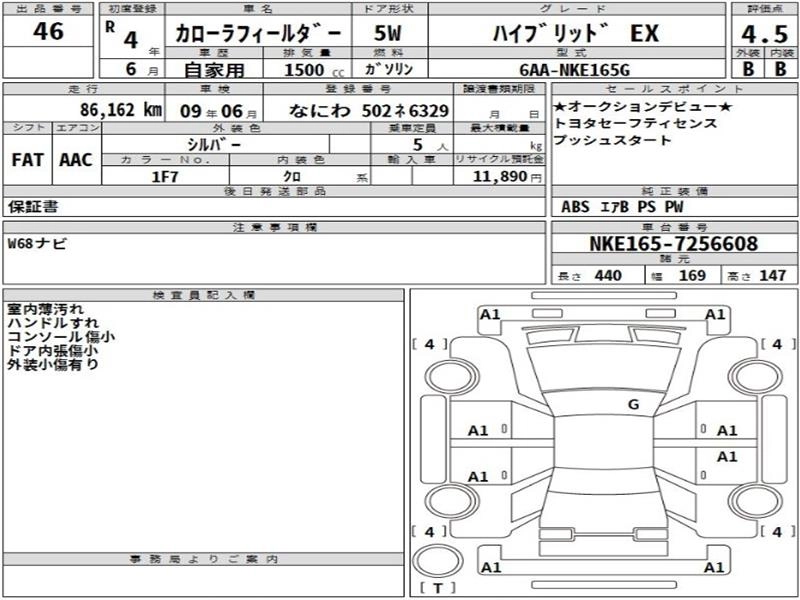Select 評価点 header
This screenshot has width=800, height=600.
tap(764, 9)
